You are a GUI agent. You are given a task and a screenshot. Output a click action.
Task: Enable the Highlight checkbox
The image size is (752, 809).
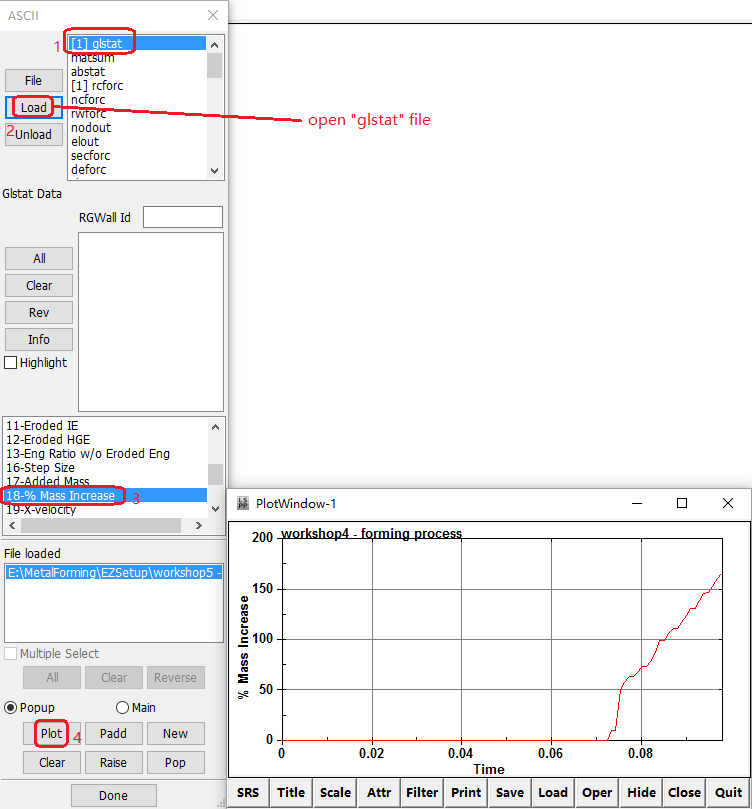(x=10, y=362)
